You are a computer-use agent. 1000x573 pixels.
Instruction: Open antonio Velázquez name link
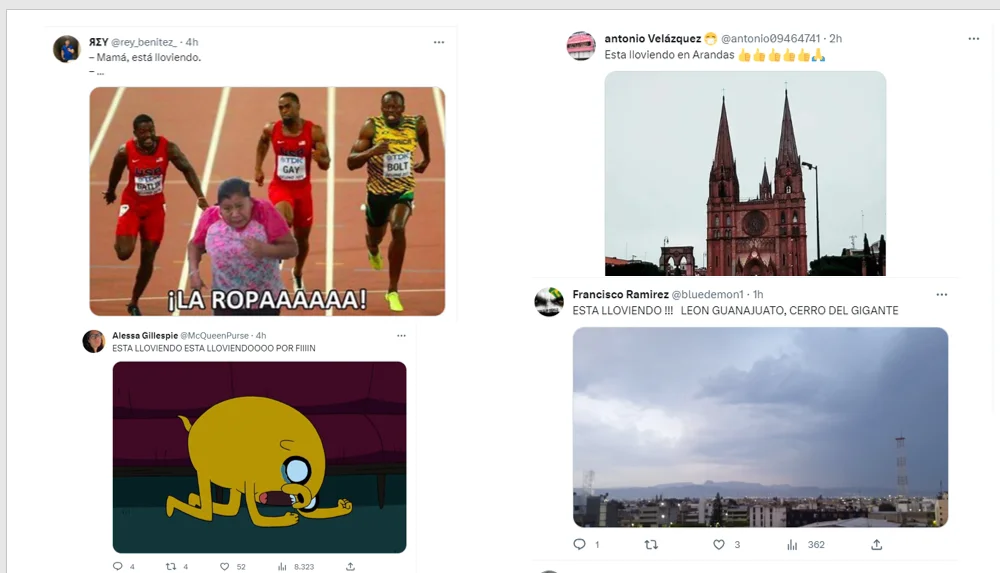point(652,39)
